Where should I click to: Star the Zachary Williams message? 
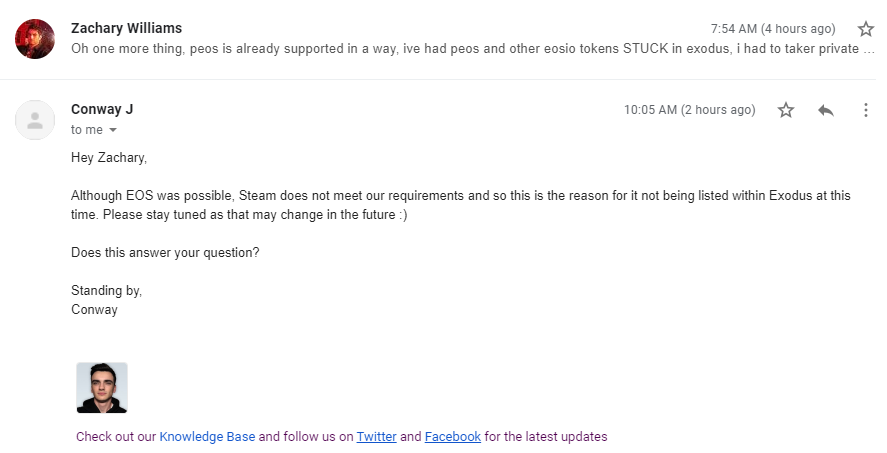(866, 29)
